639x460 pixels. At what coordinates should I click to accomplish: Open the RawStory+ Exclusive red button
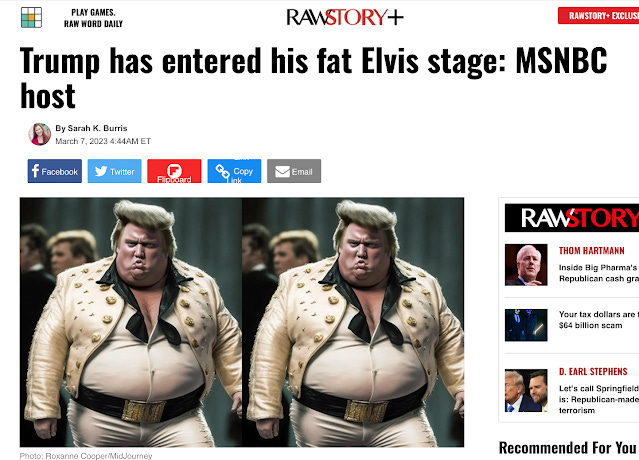[598, 15]
